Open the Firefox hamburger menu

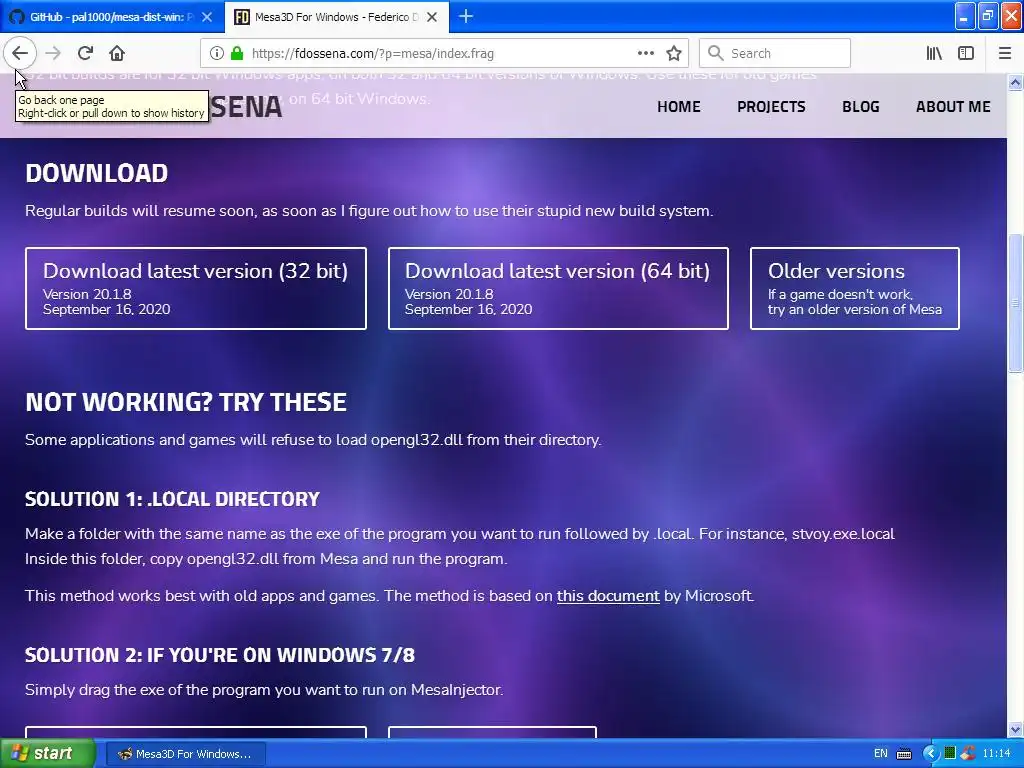coord(1005,53)
